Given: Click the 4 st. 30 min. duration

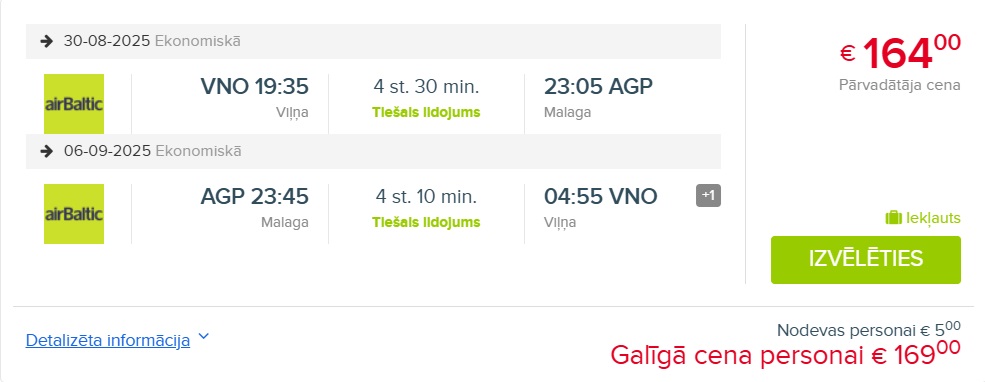Looking at the screenshot, I should click(x=426, y=86).
